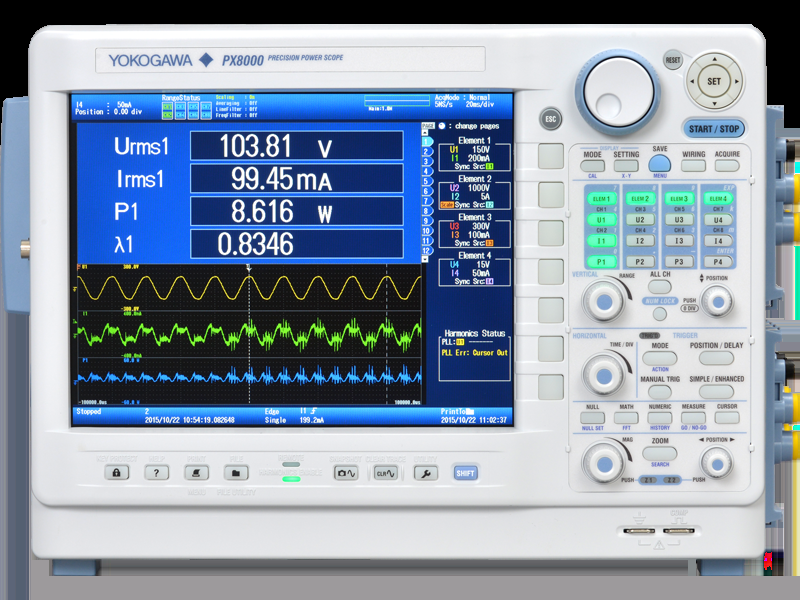Viewport: 800px width, 600px height.
Task: Click the horizontal TIME/DIV knob
Action: pyautogui.click(x=604, y=377)
